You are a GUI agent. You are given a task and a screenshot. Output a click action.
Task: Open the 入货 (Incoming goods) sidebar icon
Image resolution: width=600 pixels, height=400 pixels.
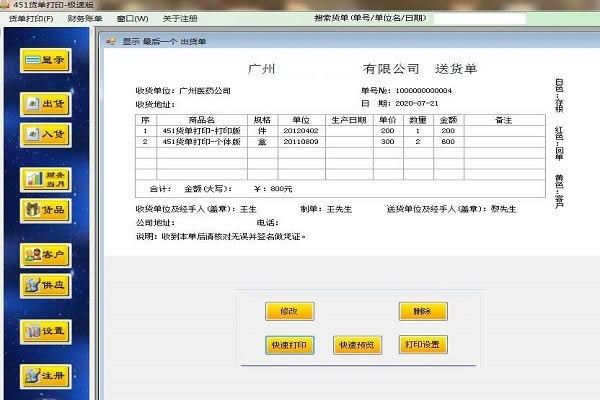pos(47,133)
